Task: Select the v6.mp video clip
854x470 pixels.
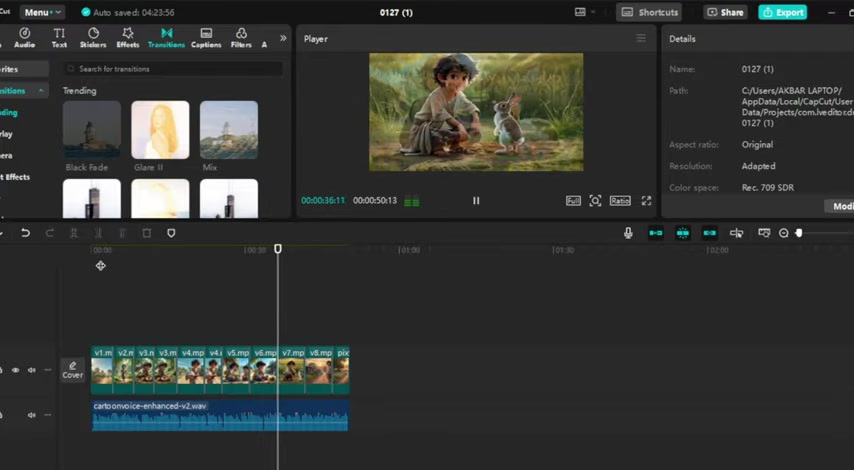Action: pos(265,370)
